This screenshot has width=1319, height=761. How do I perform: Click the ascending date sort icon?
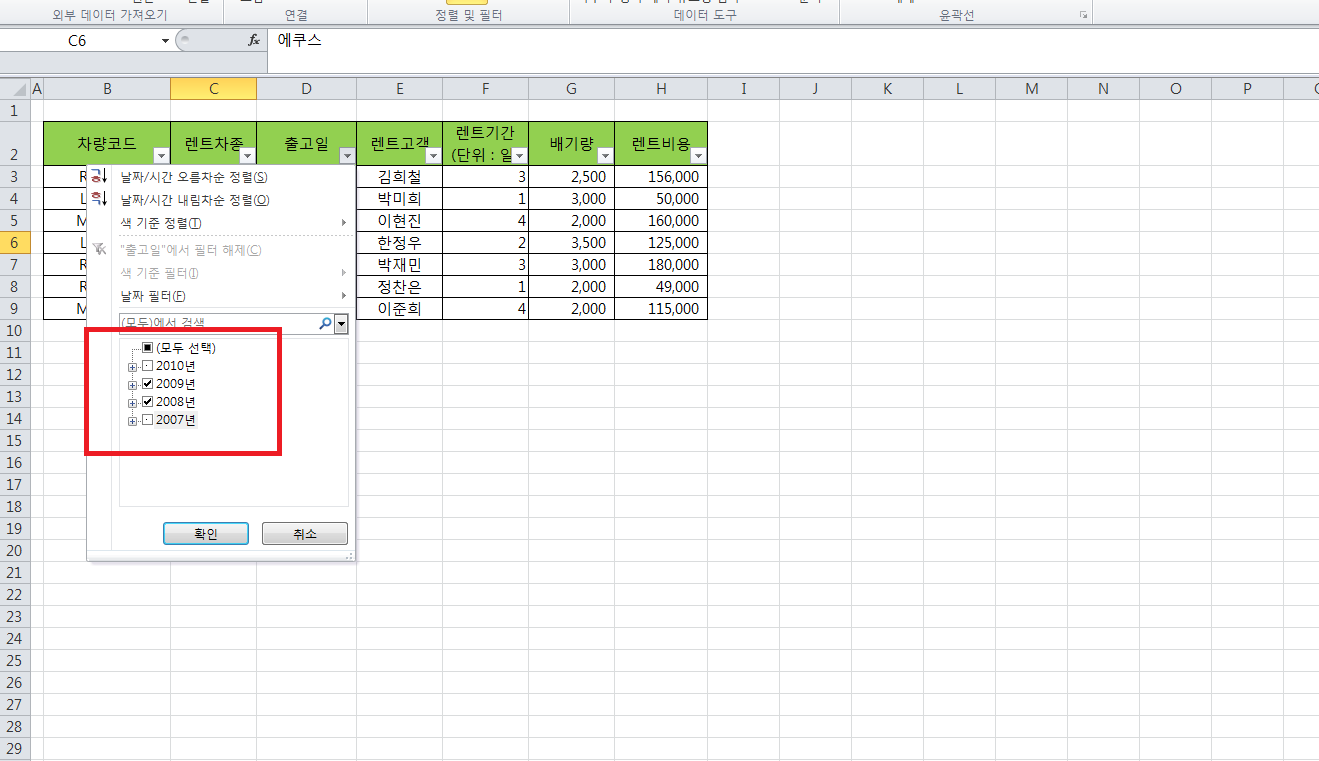pyautogui.click(x=98, y=177)
